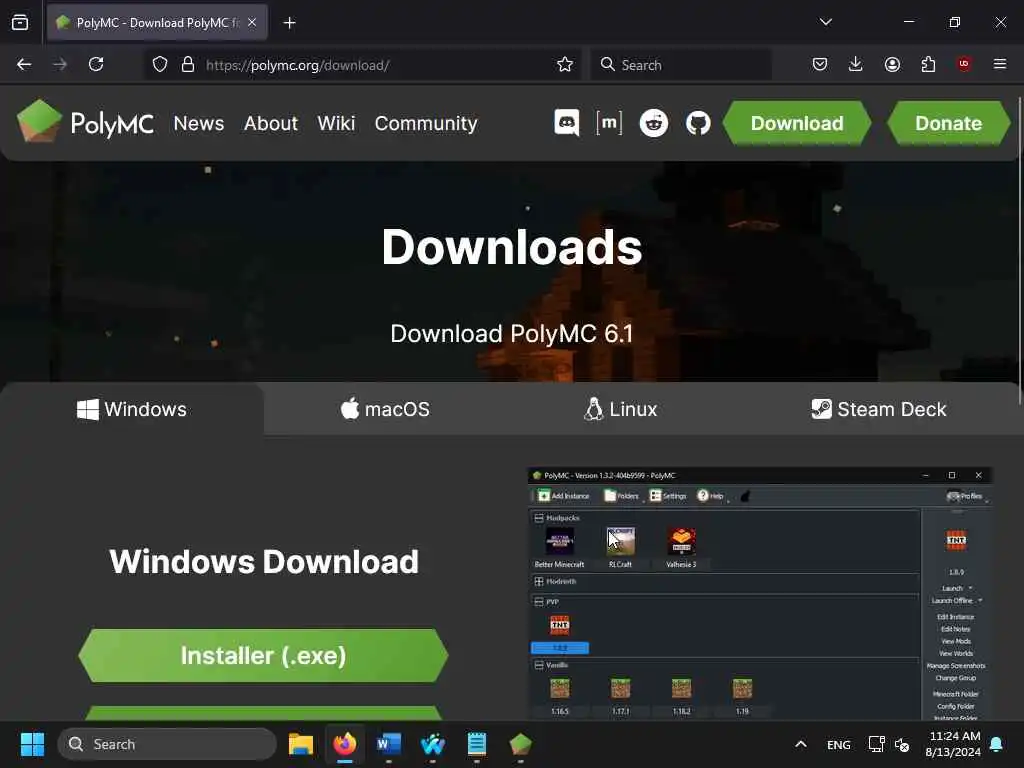Click the page vertical scrollbar

tap(1020, 251)
